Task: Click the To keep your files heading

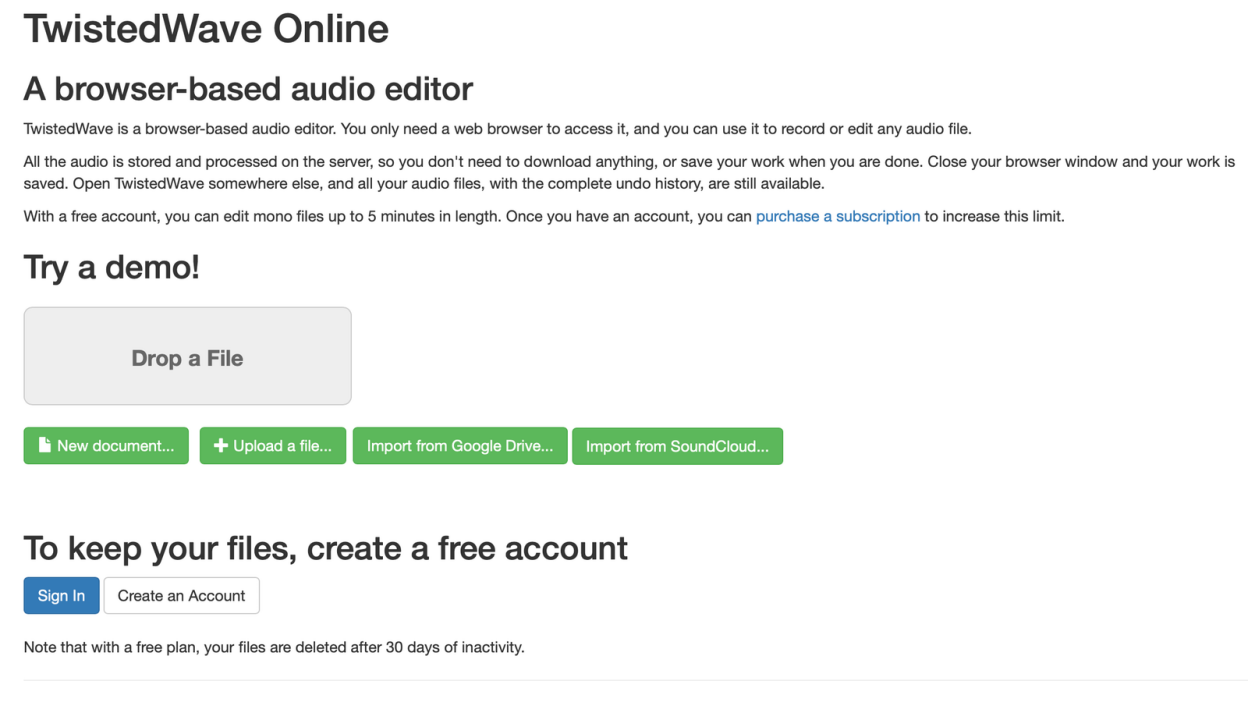Action: (325, 548)
